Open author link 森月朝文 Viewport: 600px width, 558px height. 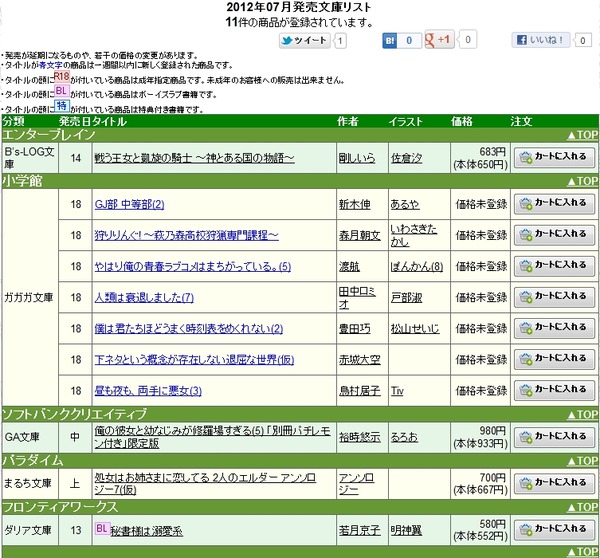[x=359, y=235]
